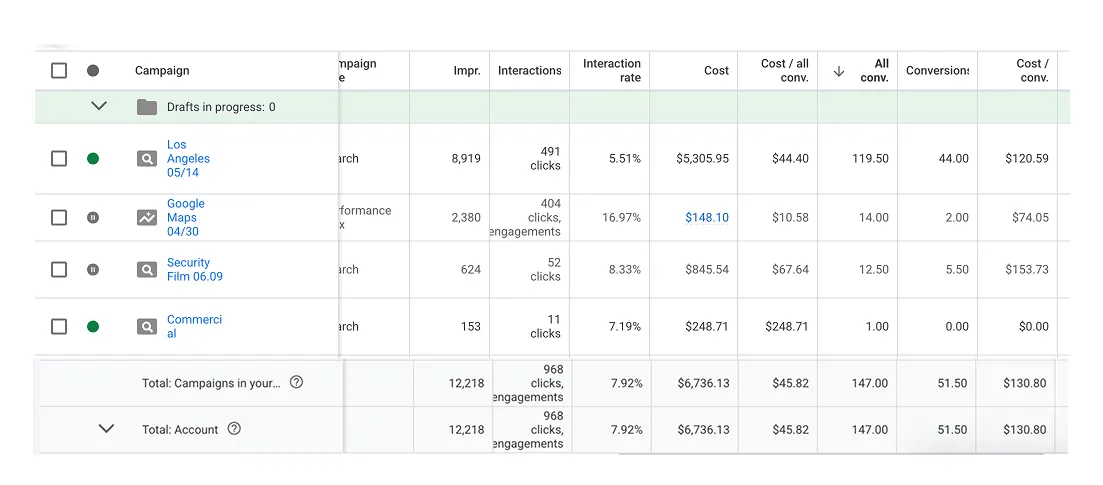Sort by Cost / conv. column header
Viewport: 1103px width, 485px height.
[1033, 70]
